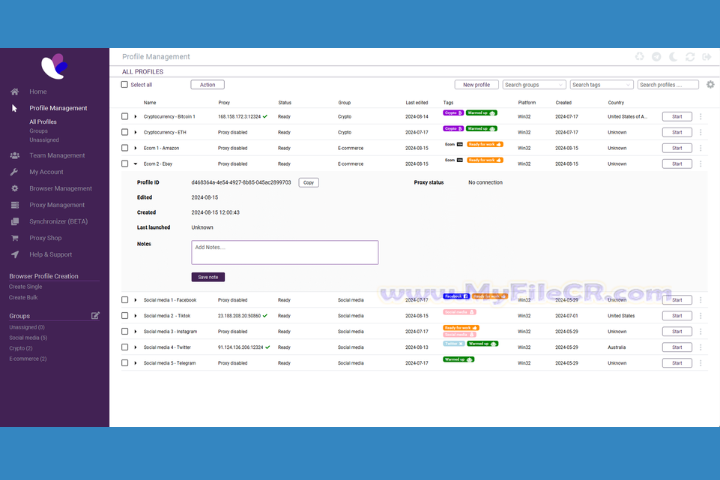Open more options for Social media 4 - Twitter

[x=701, y=347]
